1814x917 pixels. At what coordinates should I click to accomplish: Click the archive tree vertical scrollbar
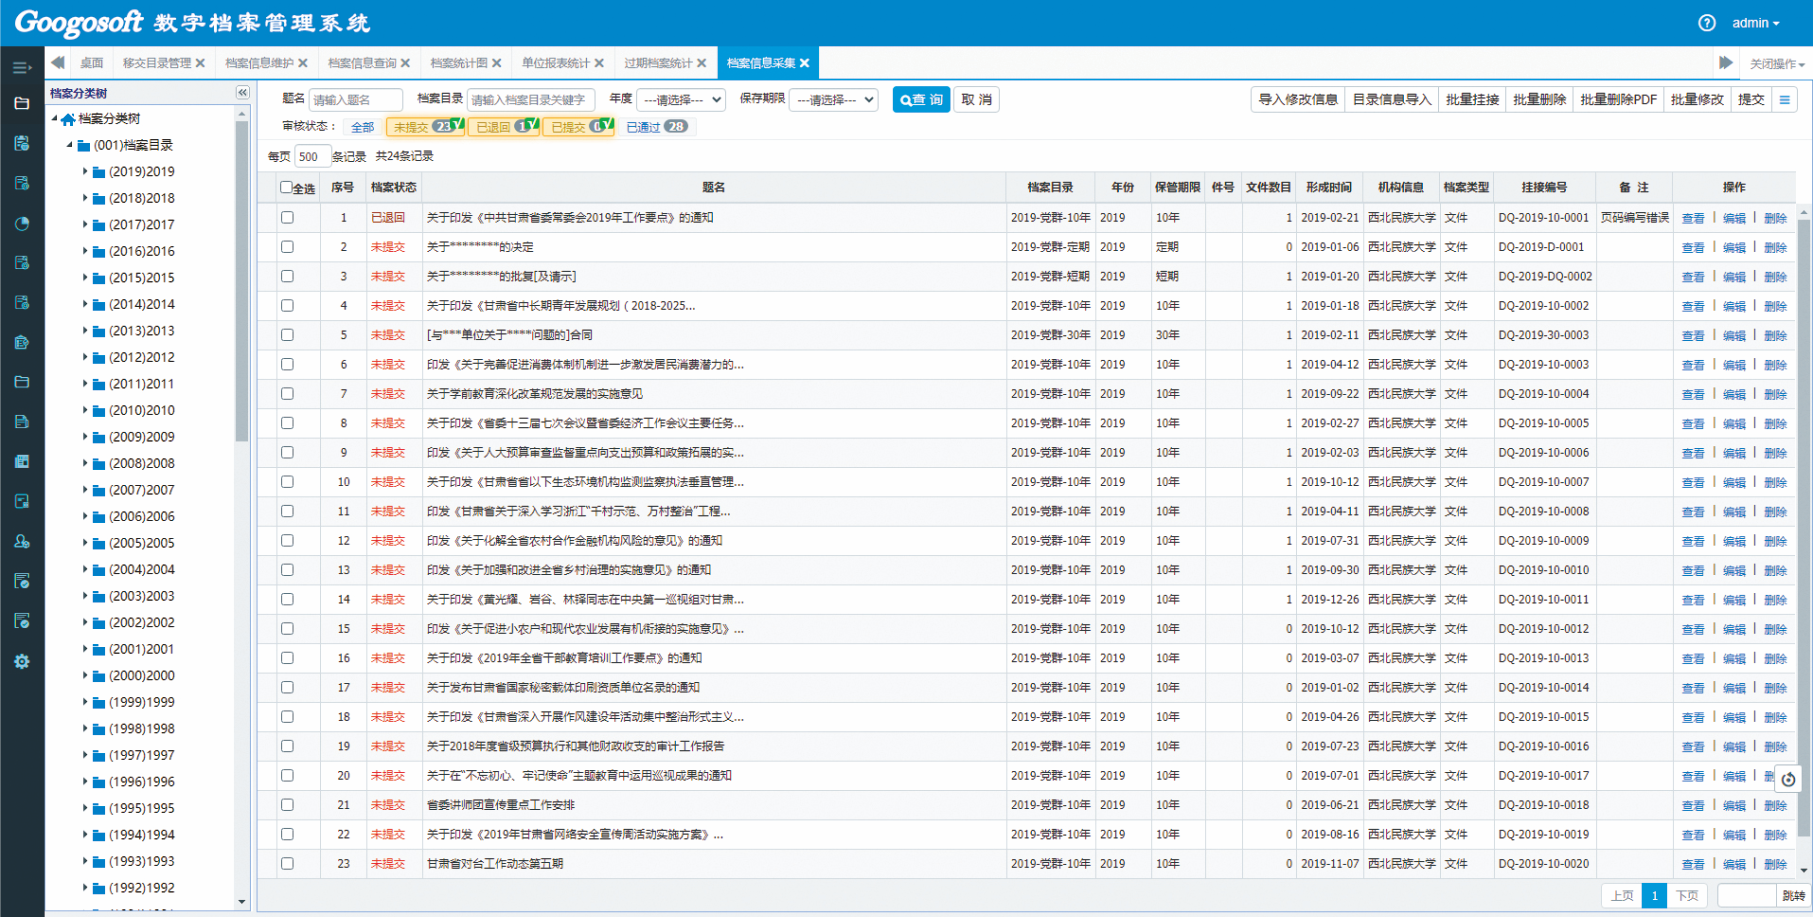[241, 280]
